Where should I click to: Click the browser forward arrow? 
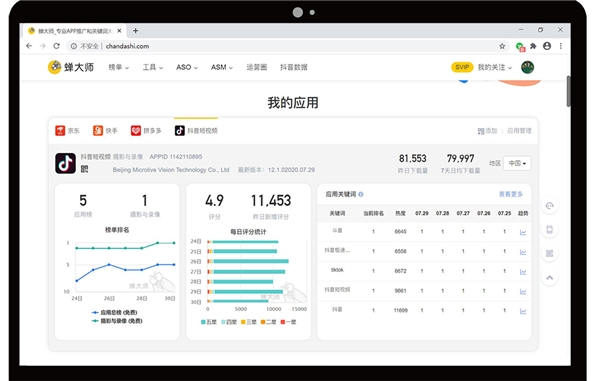point(43,46)
